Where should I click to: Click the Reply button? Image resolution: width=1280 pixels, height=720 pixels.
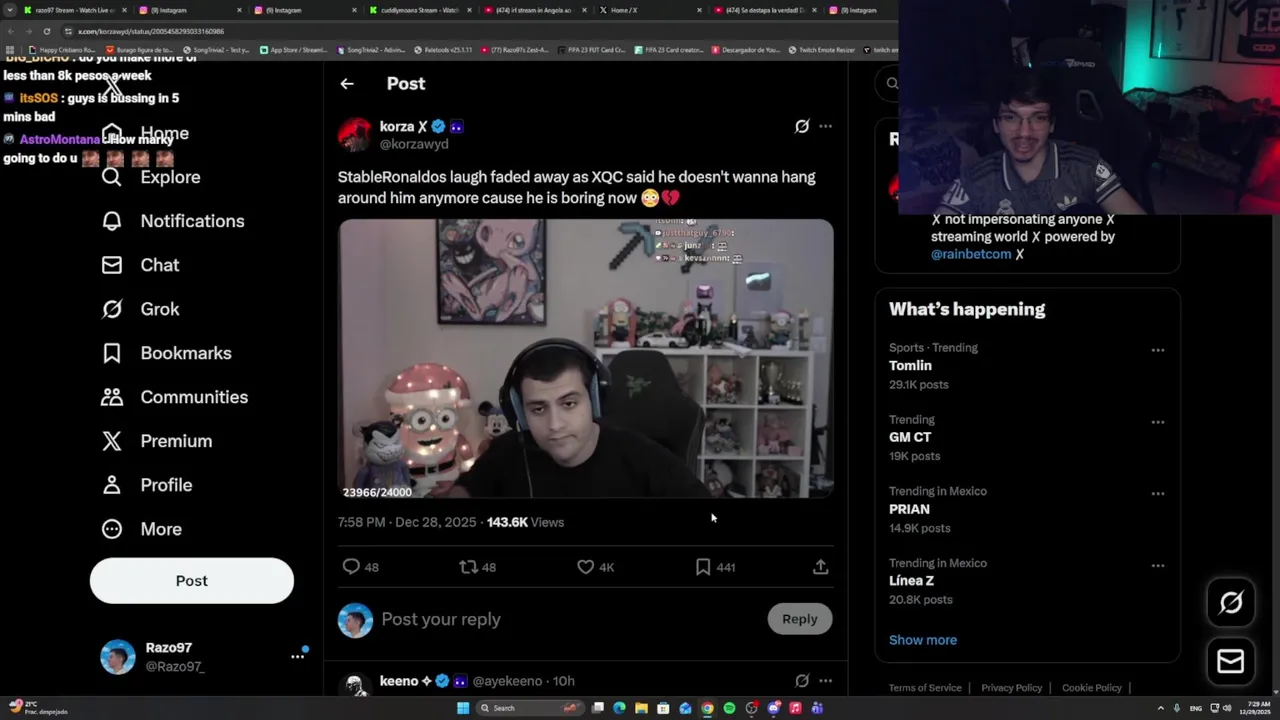800,619
